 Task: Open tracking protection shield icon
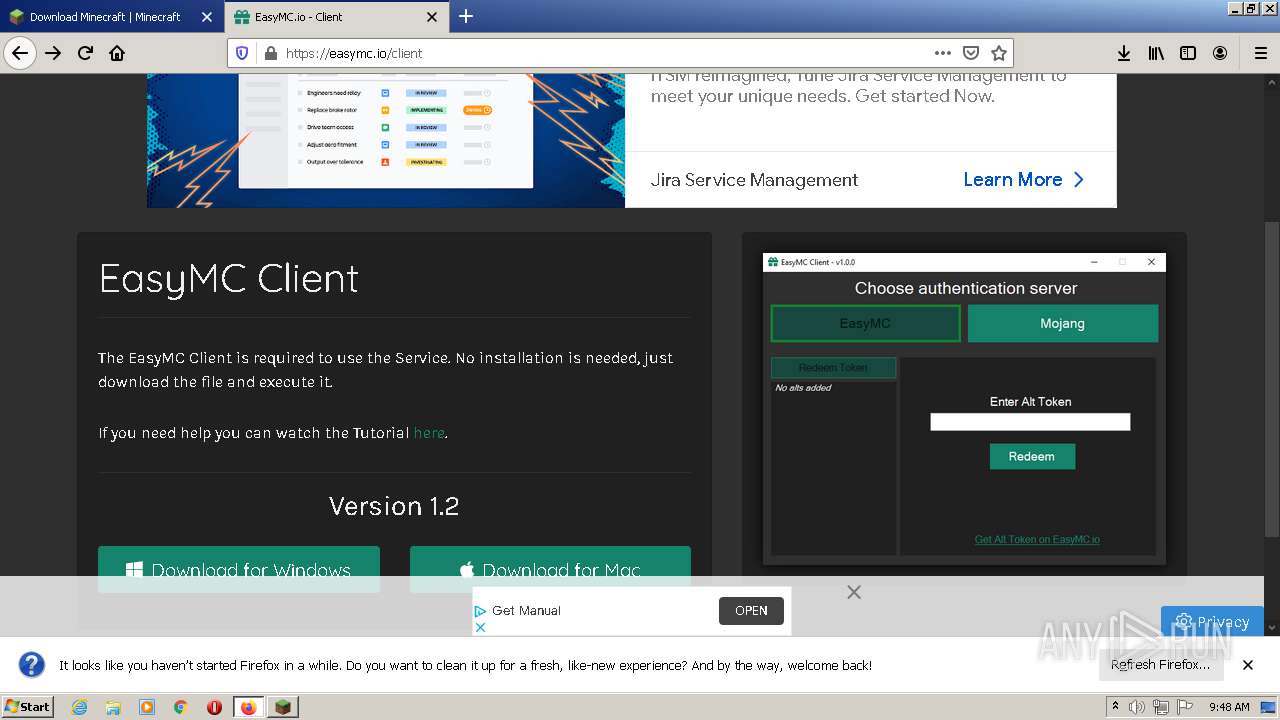click(x=242, y=53)
